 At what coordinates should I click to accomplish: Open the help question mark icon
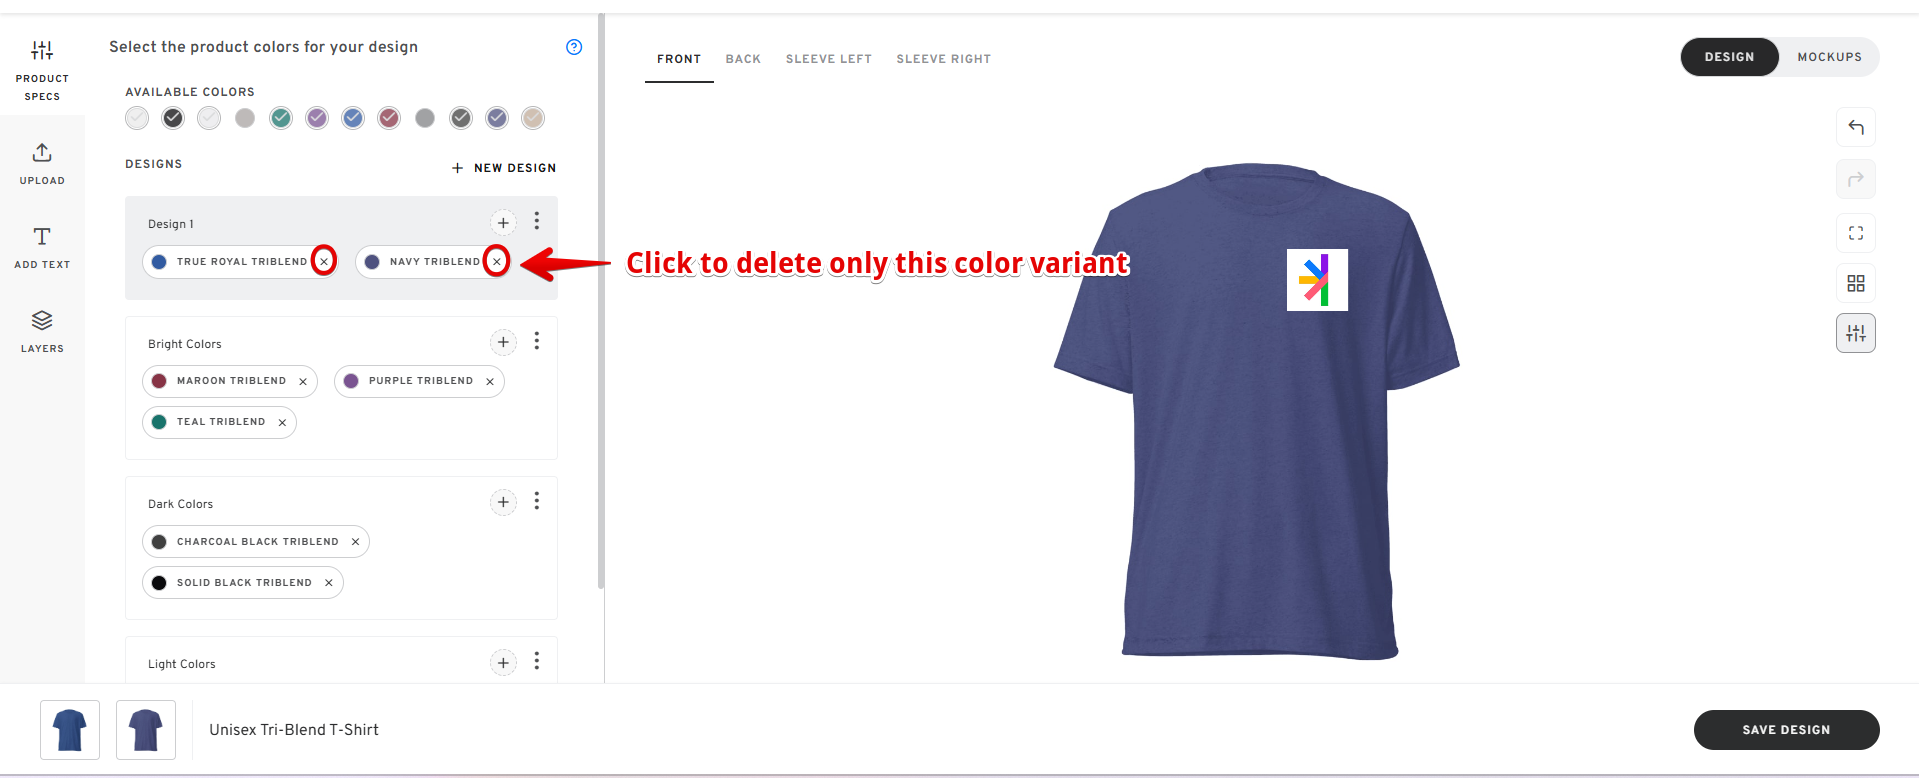(574, 47)
